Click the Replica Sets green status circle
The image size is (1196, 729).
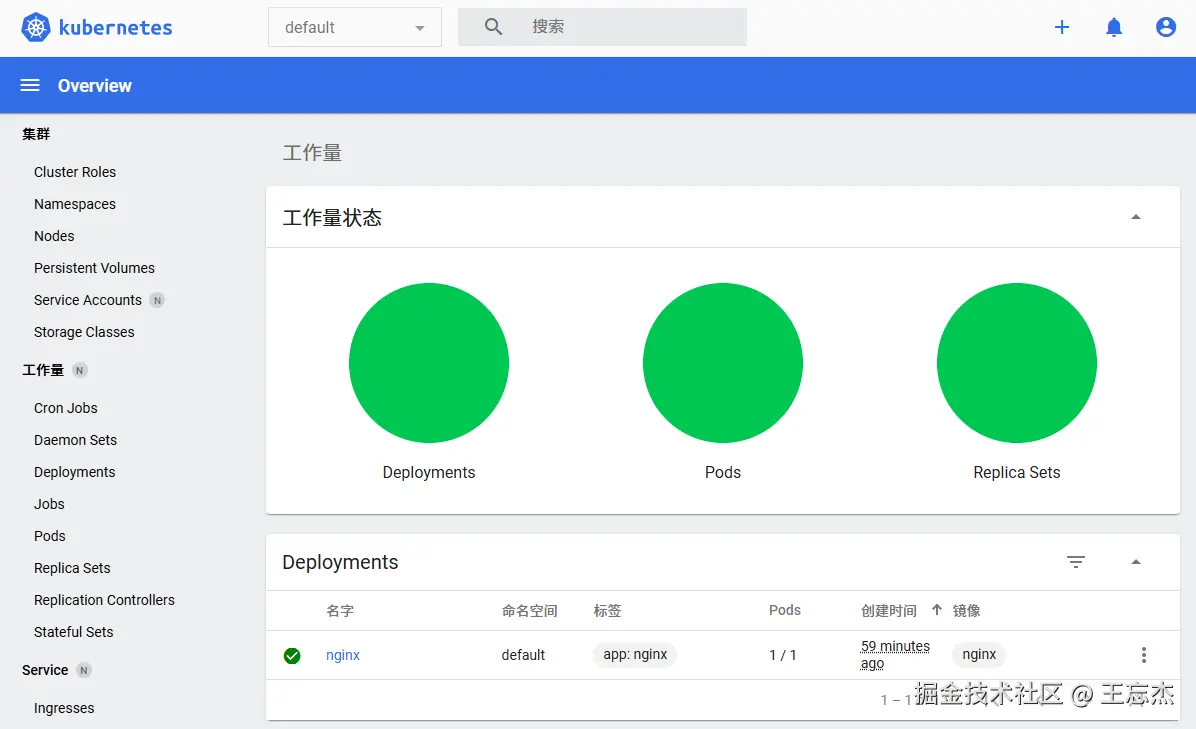pos(1017,363)
